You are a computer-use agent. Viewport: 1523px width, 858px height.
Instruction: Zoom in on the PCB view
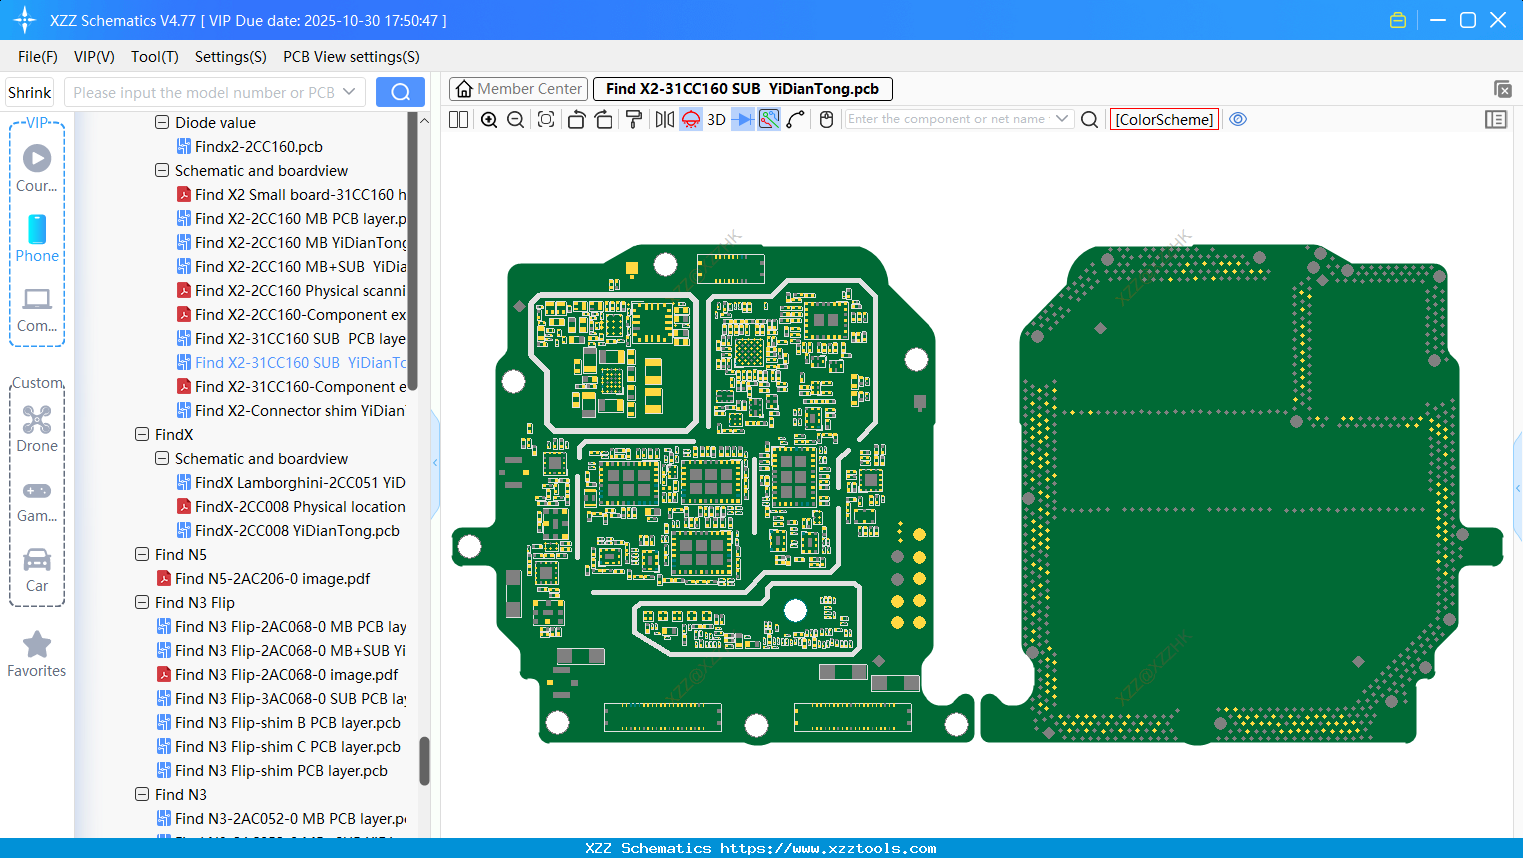(489, 120)
